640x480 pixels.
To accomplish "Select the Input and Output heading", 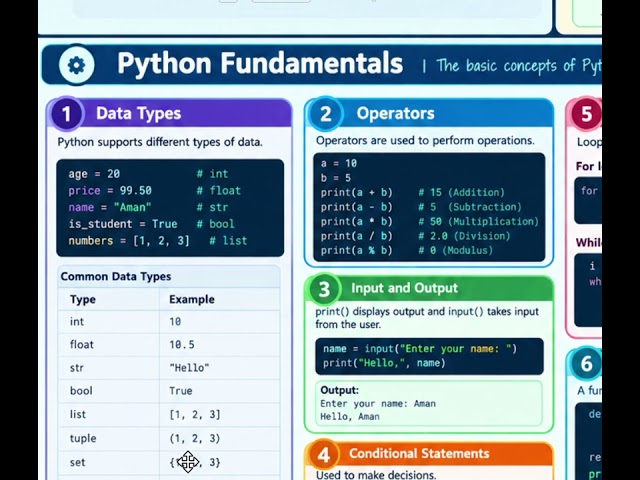I will tap(404, 288).
